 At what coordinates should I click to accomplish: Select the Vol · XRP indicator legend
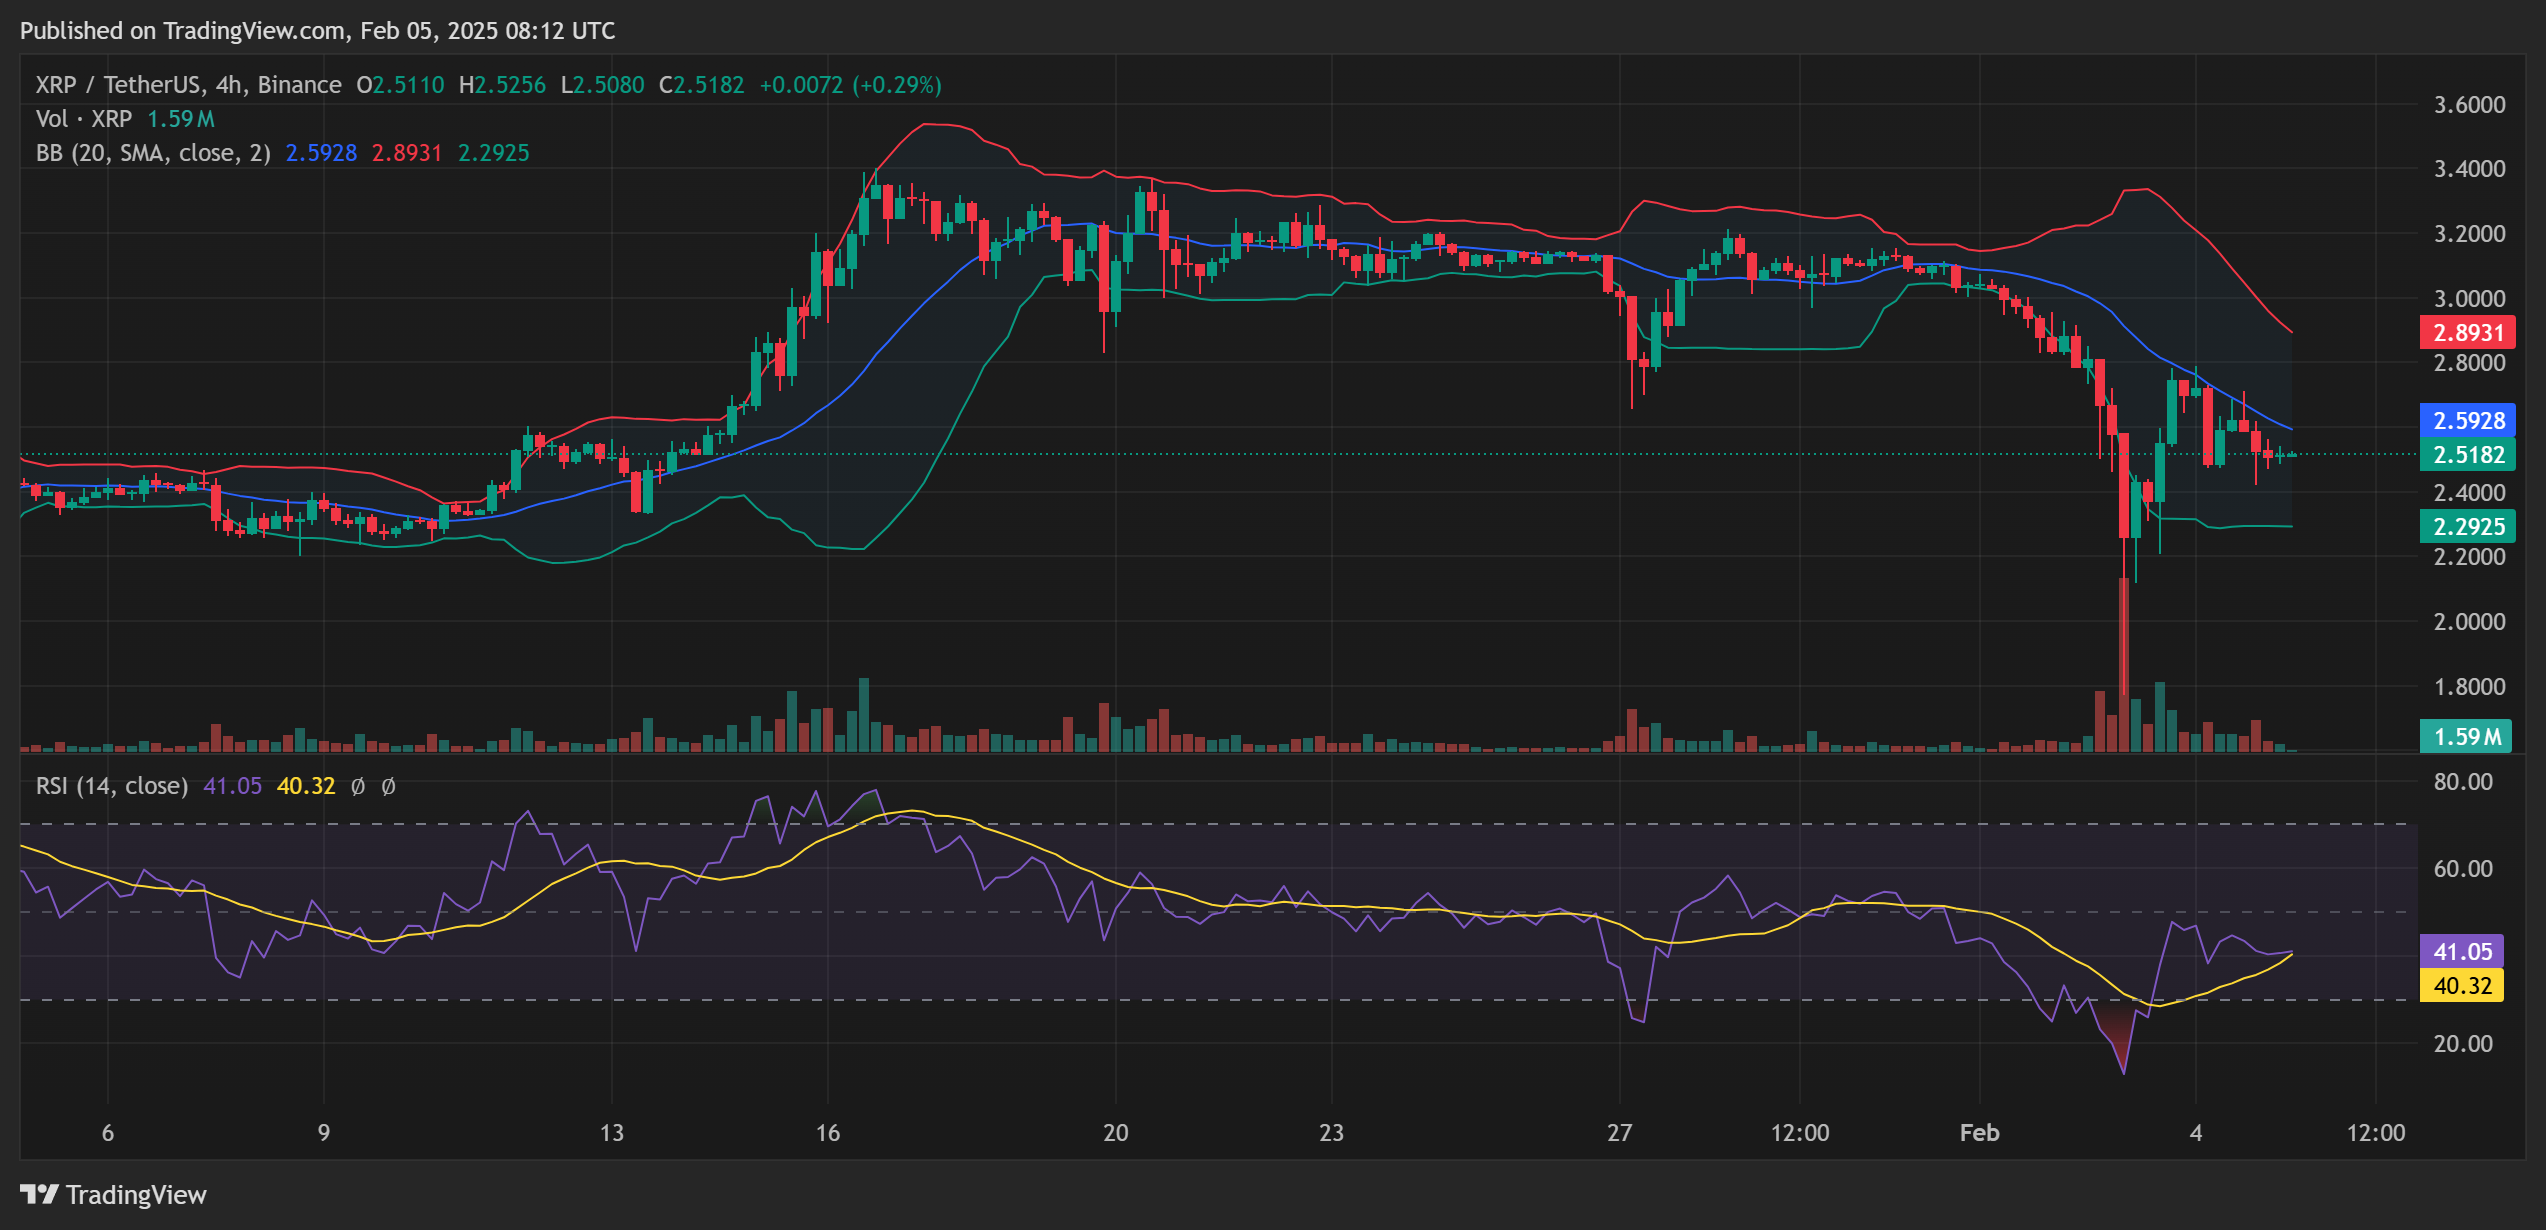[x=84, y=119]
